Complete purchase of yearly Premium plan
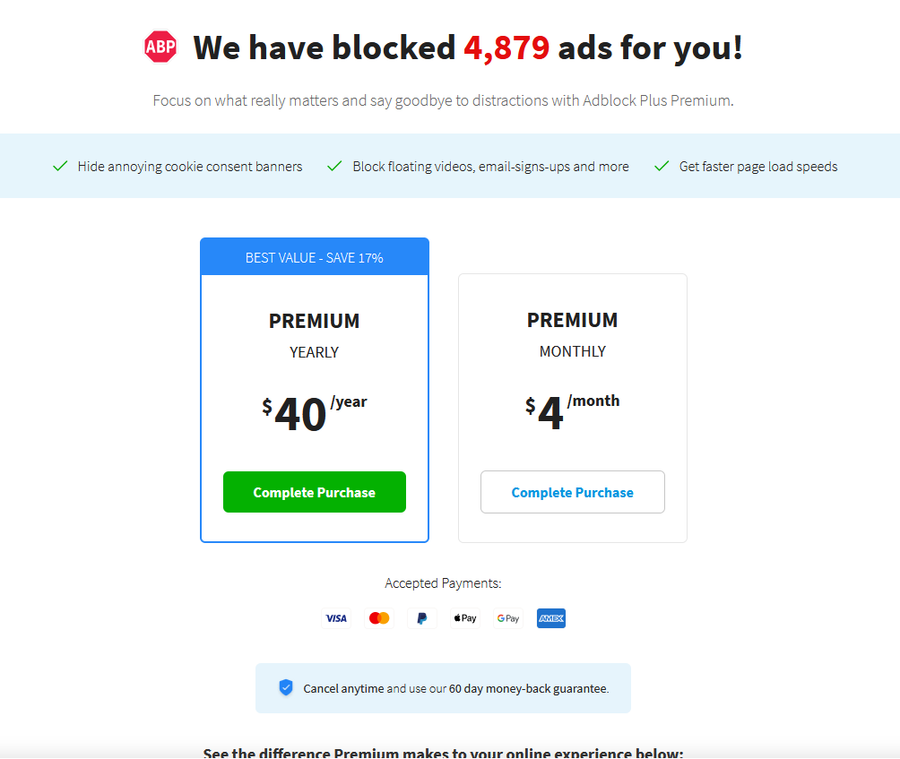Image resolution: width=900 pixels, height=759 pixels. [x=314, y=492]
